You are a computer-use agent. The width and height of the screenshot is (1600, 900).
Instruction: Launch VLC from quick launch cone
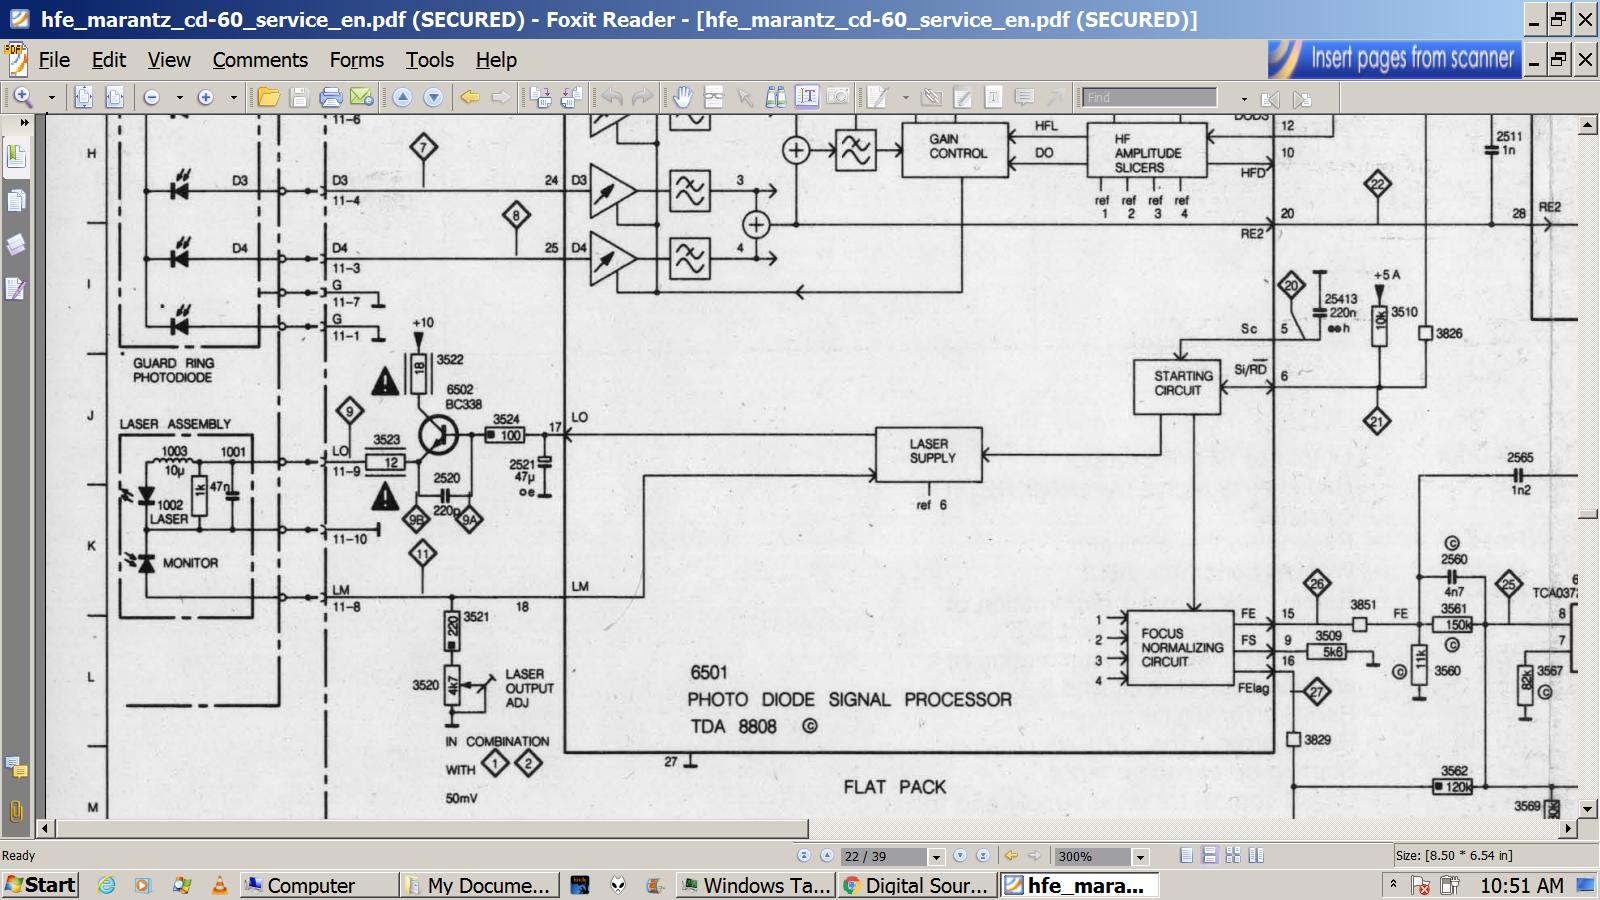tap(219, 885)
